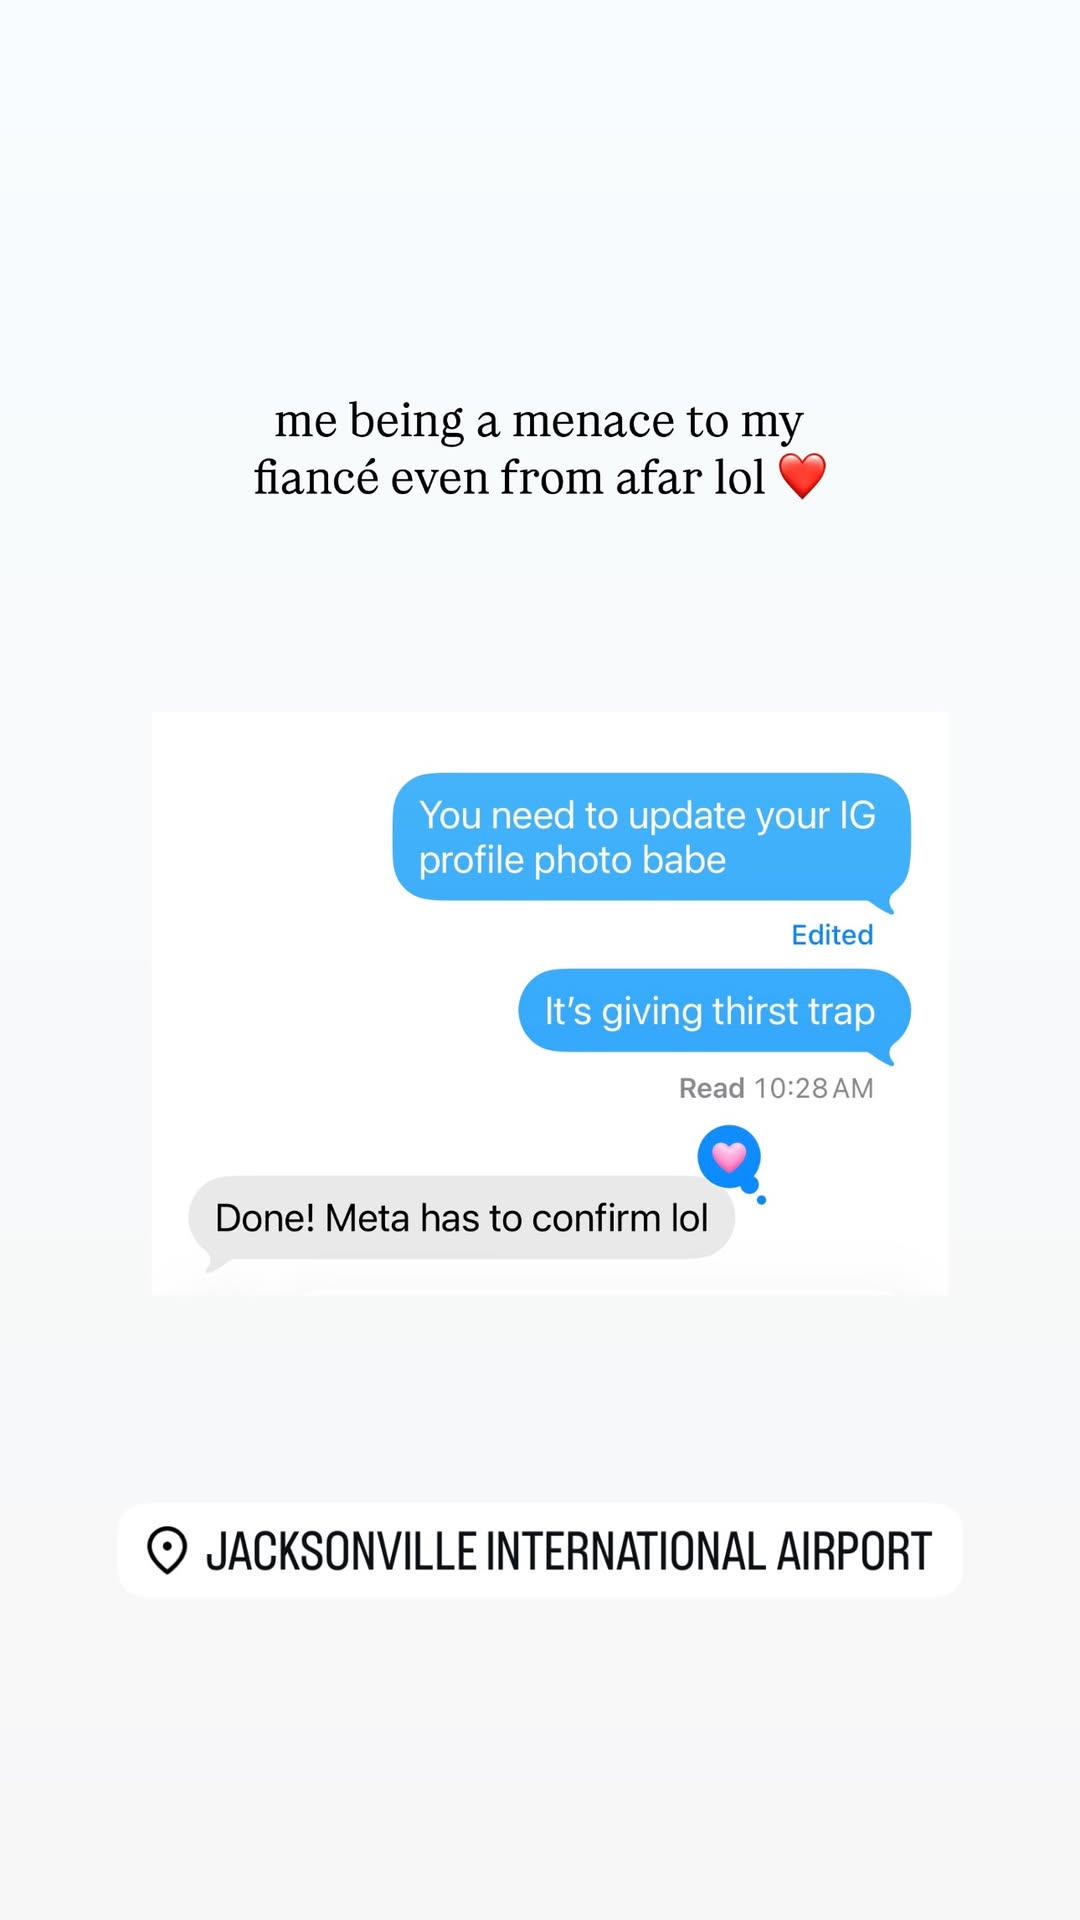The width and height of the screenshot is (1080, 1920).
Task: Tap the red heart emoji in caption
Action: 802,476
